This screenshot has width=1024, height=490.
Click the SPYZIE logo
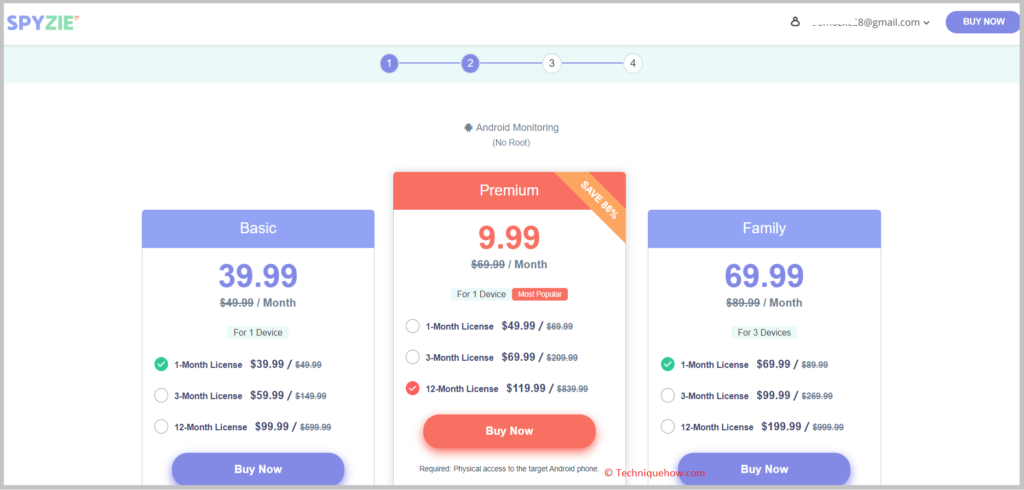tap(42, 22)
